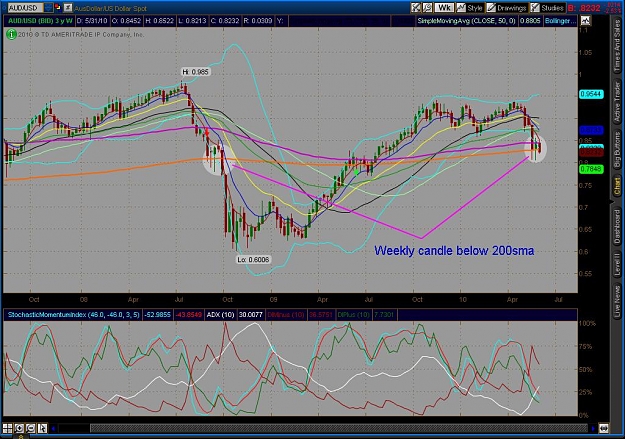Click the Drawings pencil icon

pos(491,7)
